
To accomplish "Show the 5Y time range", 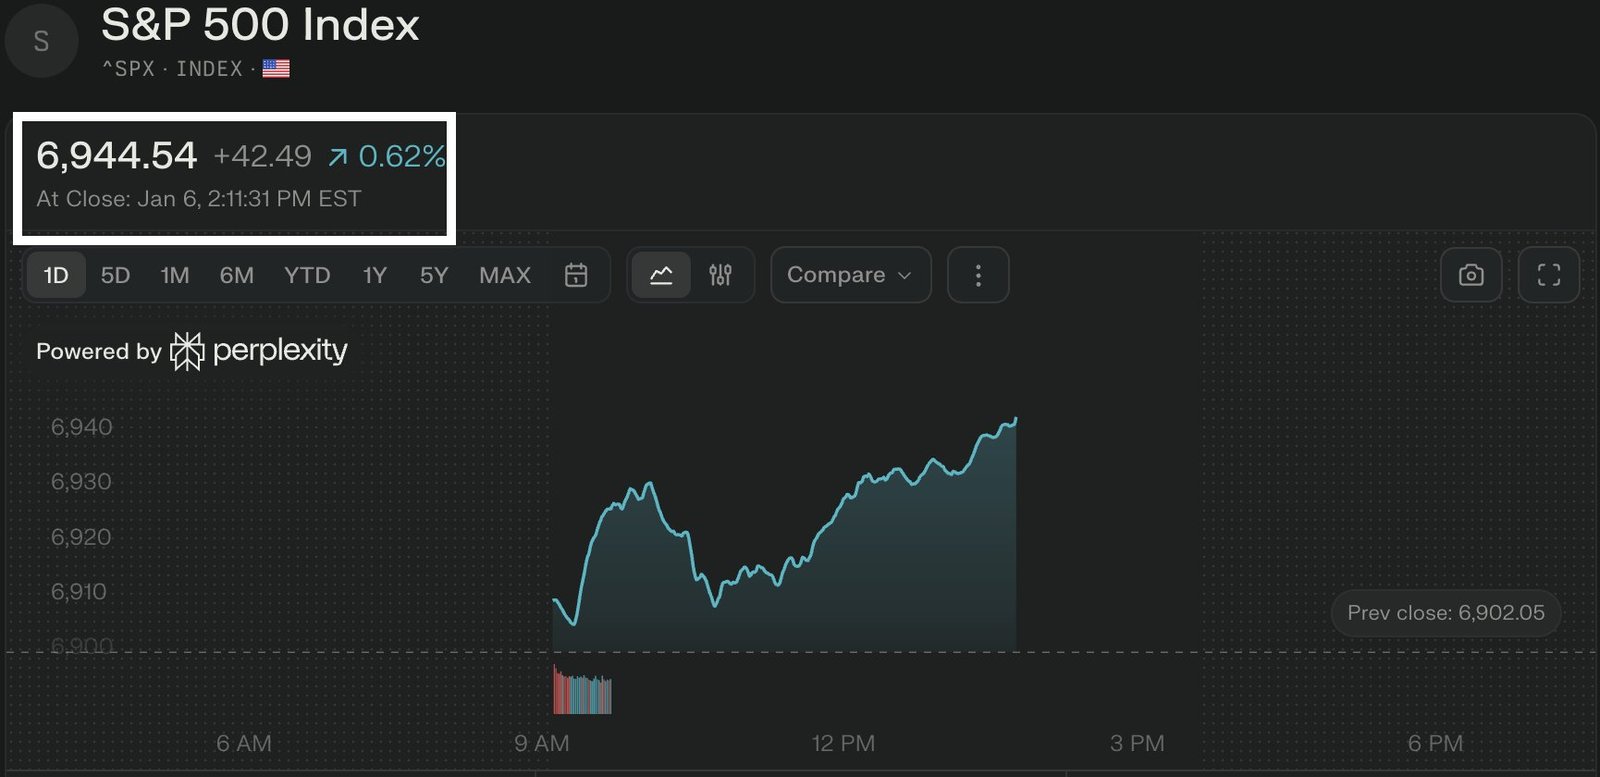I will 434,275.
